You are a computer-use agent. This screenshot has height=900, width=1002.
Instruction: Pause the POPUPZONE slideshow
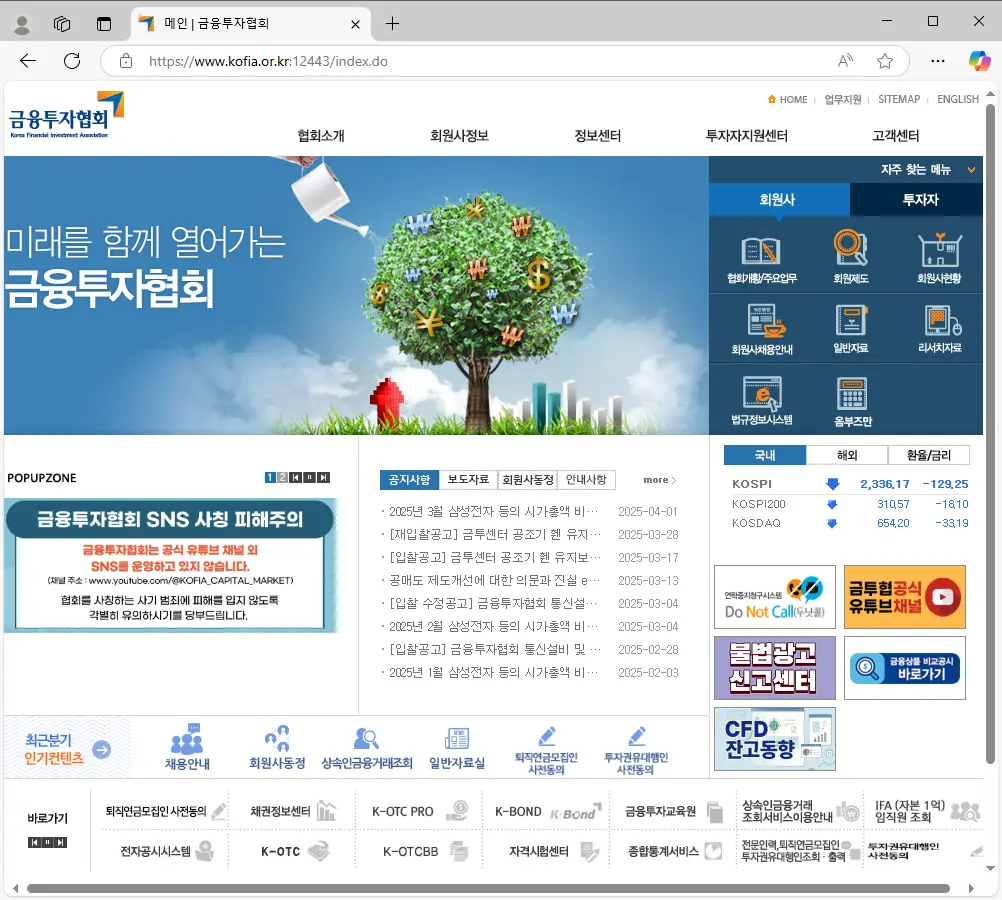tap(309, 477)
